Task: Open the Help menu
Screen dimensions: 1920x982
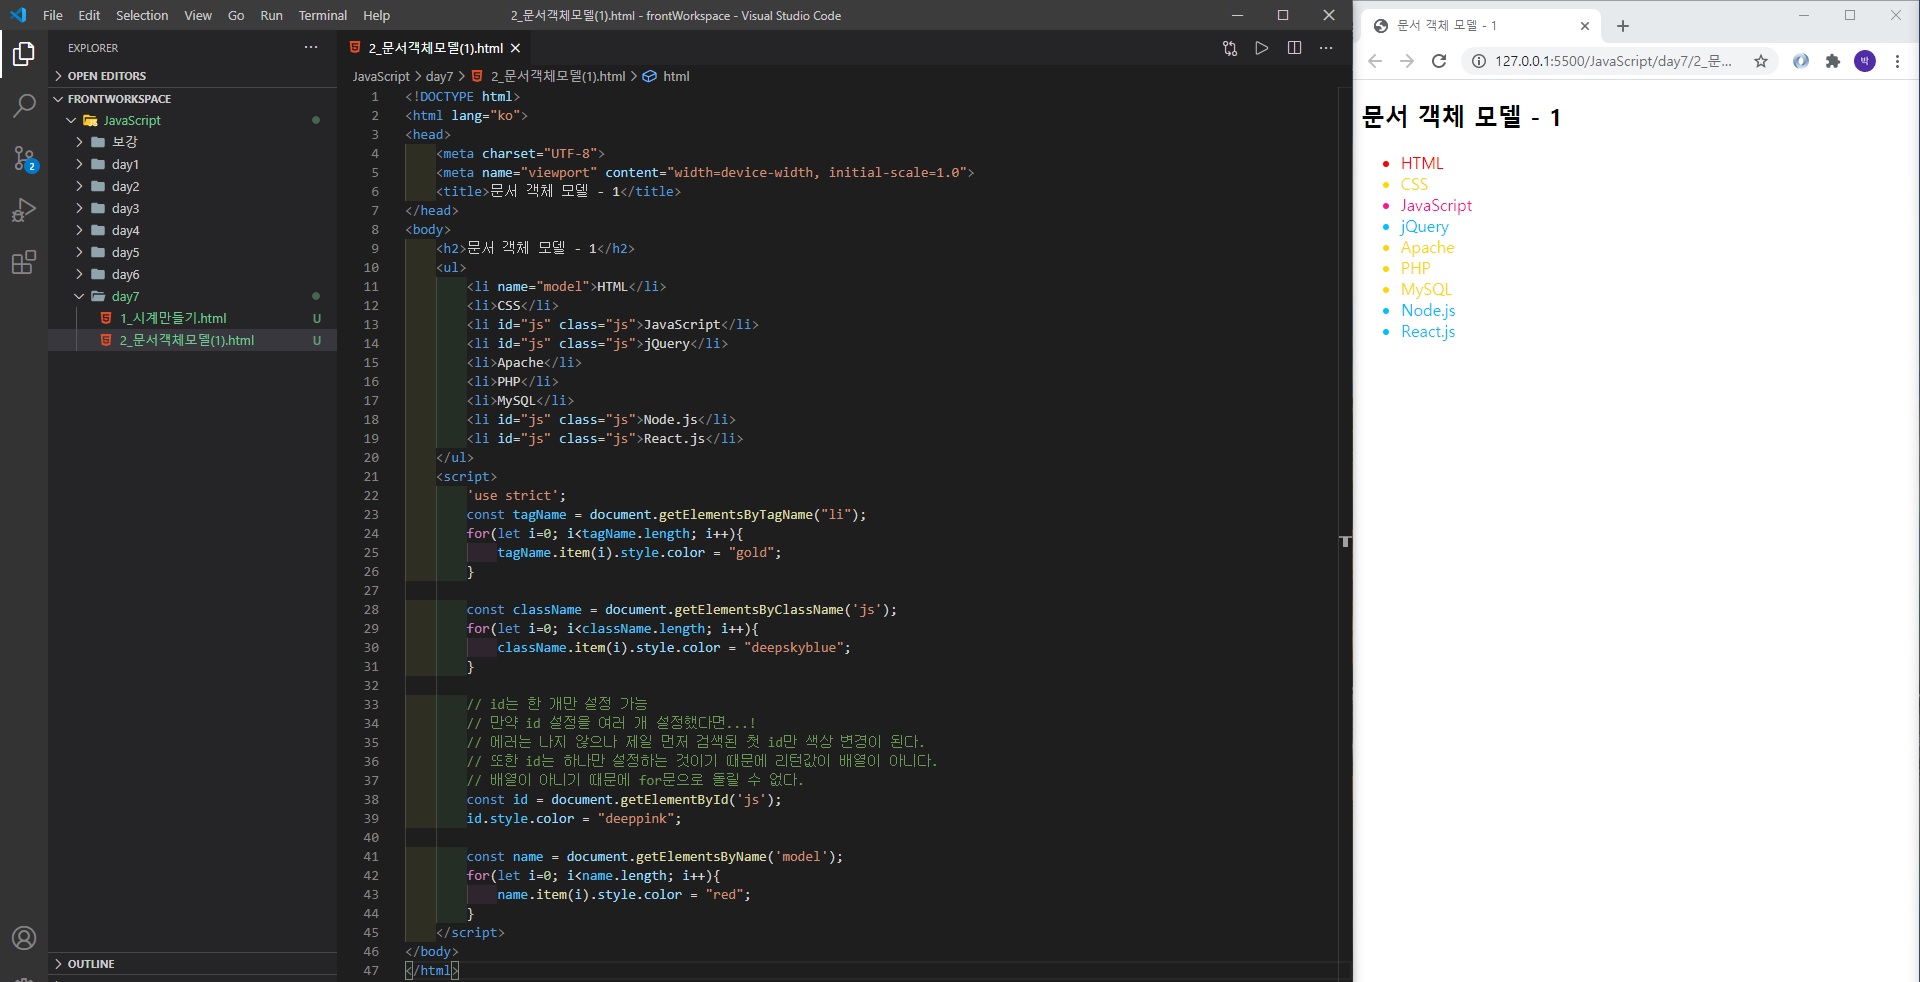Action: click(x=376, y=15)
